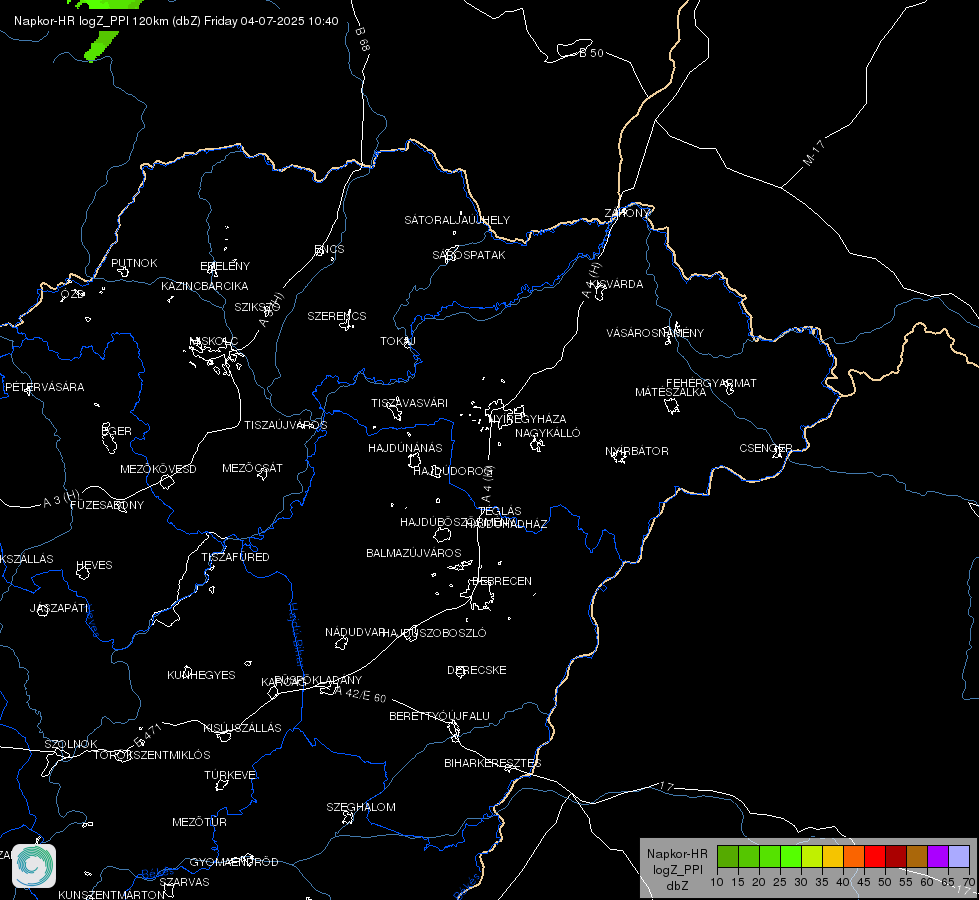The image size is (979, 900).
Task: Pick the 40-45 dbZ orange swatch
Action: coord(854,856)
